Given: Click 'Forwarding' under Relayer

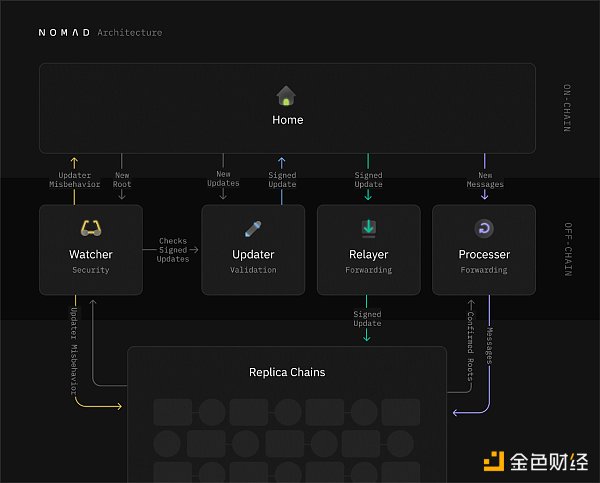Looking at the screenshot, I should coord(368,270).
